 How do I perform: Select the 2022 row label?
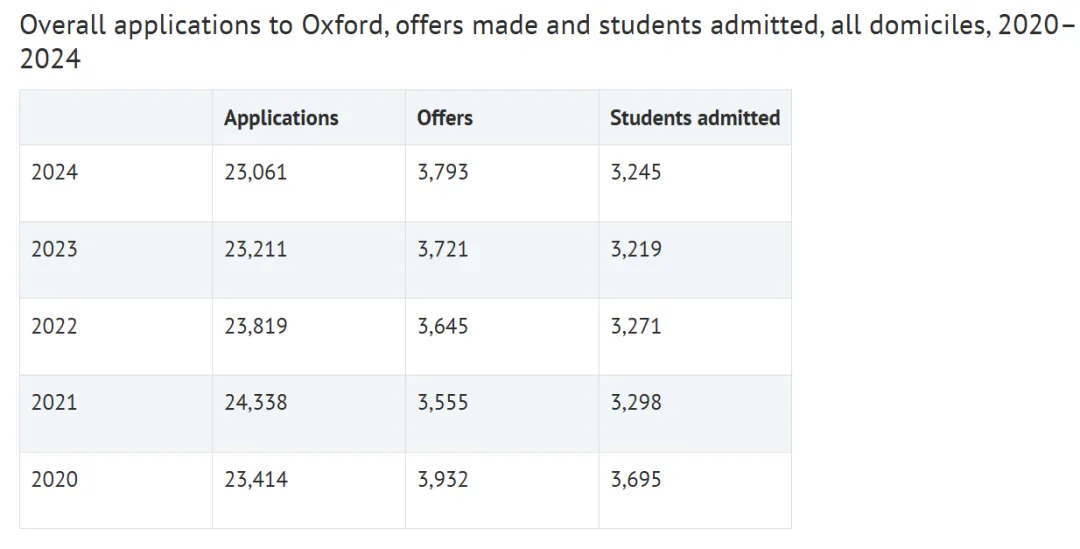54,326
